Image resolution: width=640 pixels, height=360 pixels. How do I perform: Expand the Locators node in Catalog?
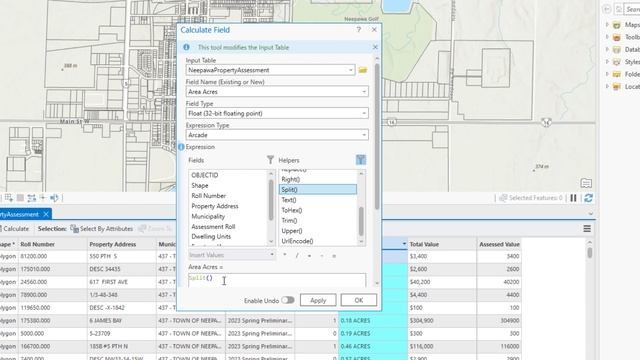(x=607, y=86)
